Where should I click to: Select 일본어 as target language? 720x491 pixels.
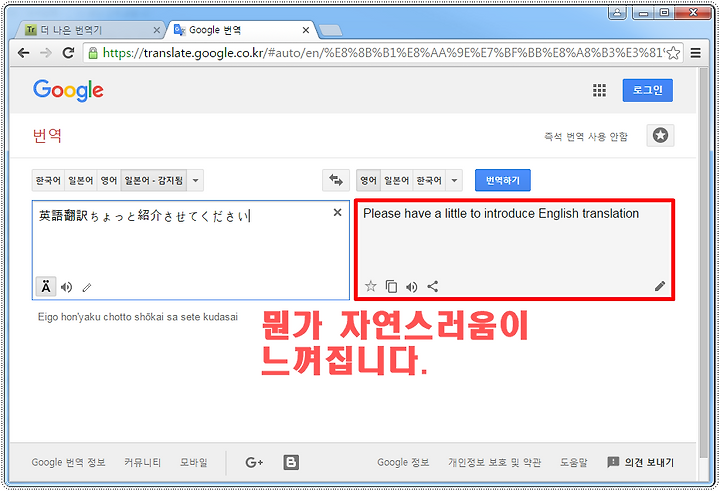pyautogui.click(x=396, y=181)
